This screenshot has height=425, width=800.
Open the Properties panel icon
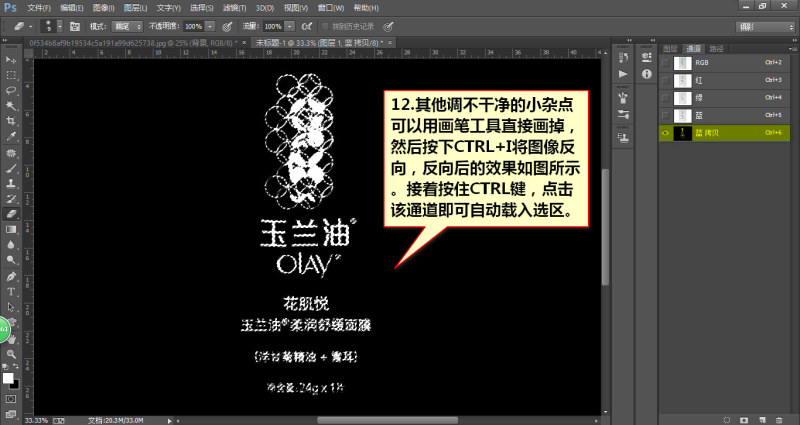[x=646, y=57]
